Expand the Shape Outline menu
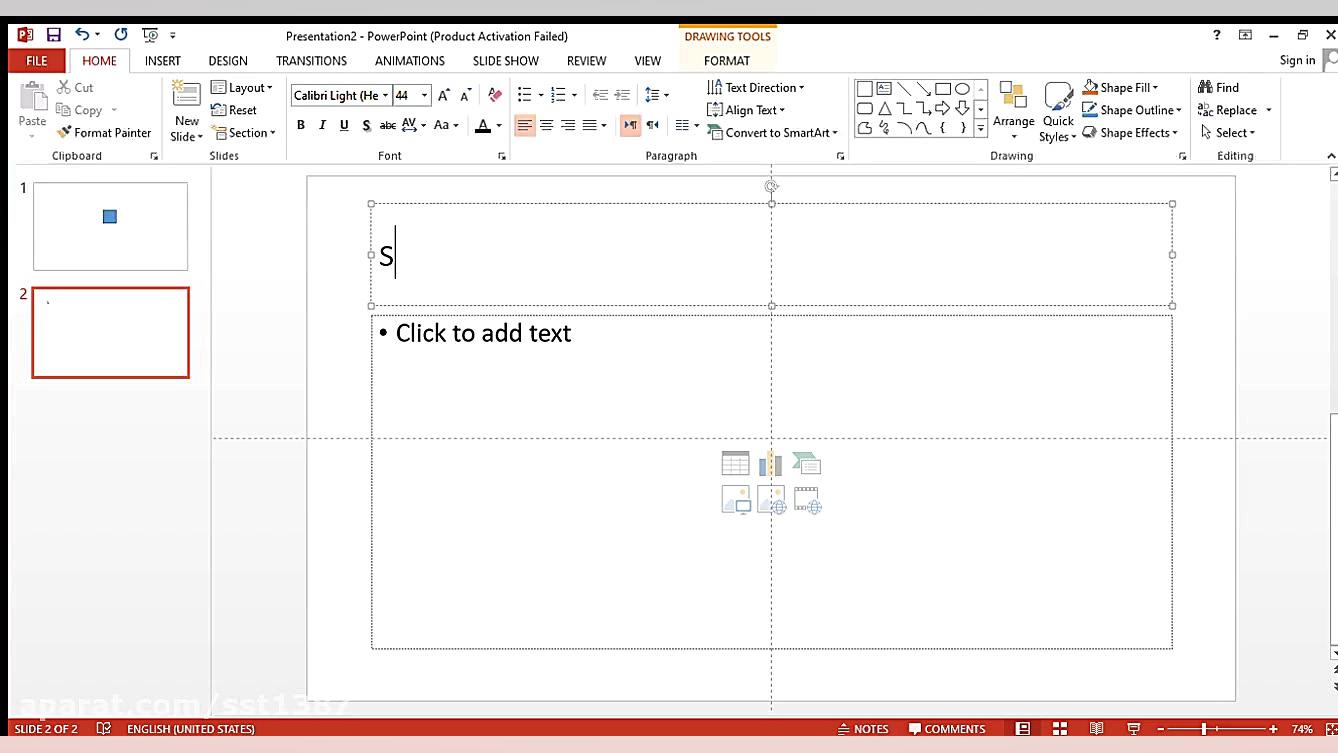This screenshot has height=753, width=1338. 1132,110
